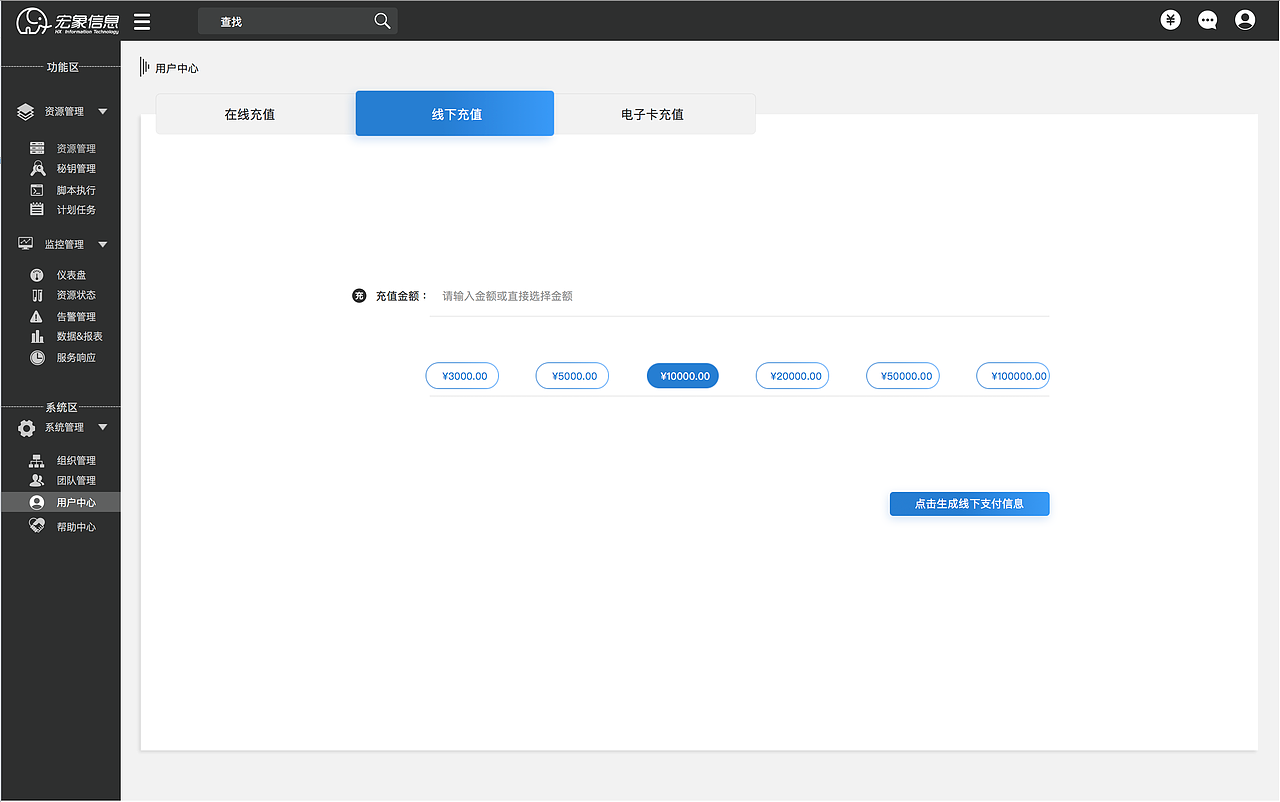Image resolution: width=1280 pixels, height=802 pixels.
Task: Click the 系统区 sidebar label
Action: pyautogui.click(x=61, y=407)
